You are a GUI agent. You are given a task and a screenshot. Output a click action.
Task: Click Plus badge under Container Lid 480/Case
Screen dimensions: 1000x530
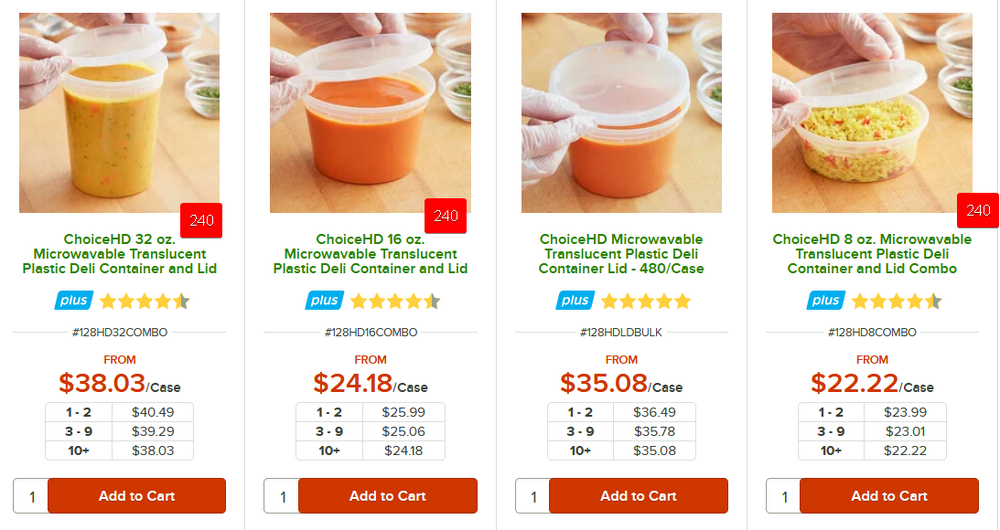click(575, 300)
